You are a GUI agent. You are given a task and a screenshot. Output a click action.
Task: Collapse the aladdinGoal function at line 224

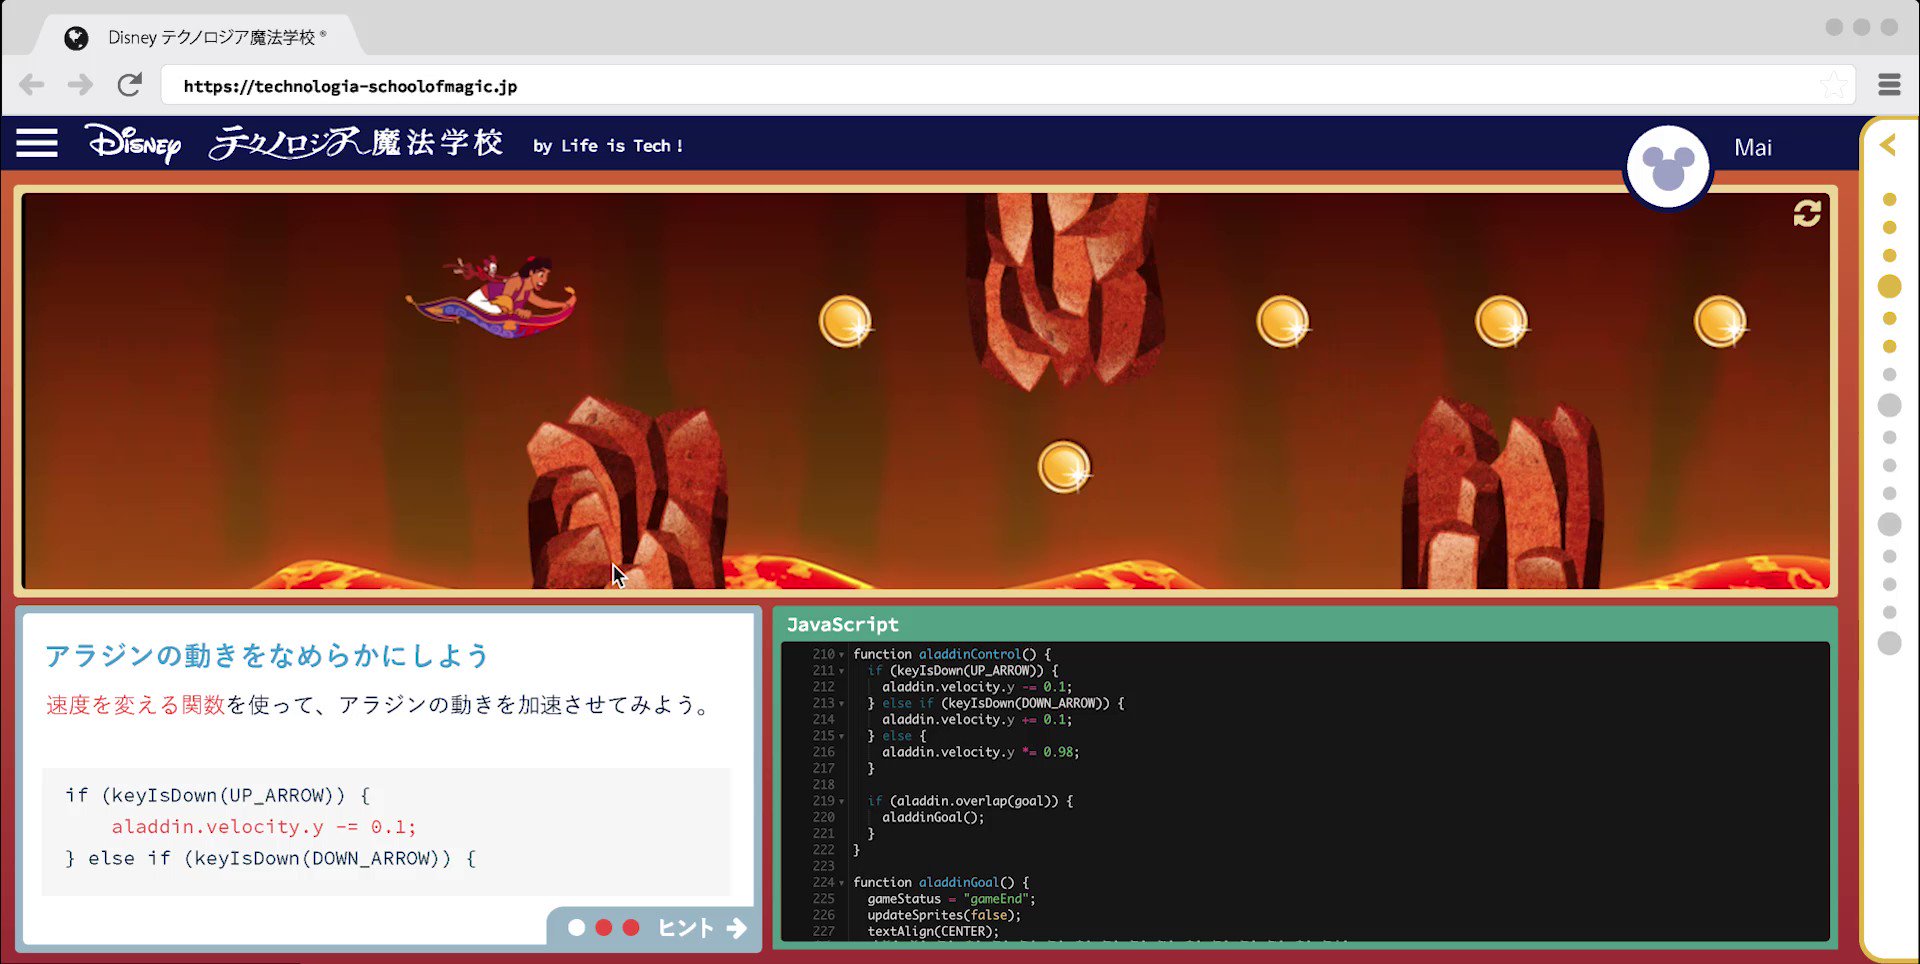842,883
